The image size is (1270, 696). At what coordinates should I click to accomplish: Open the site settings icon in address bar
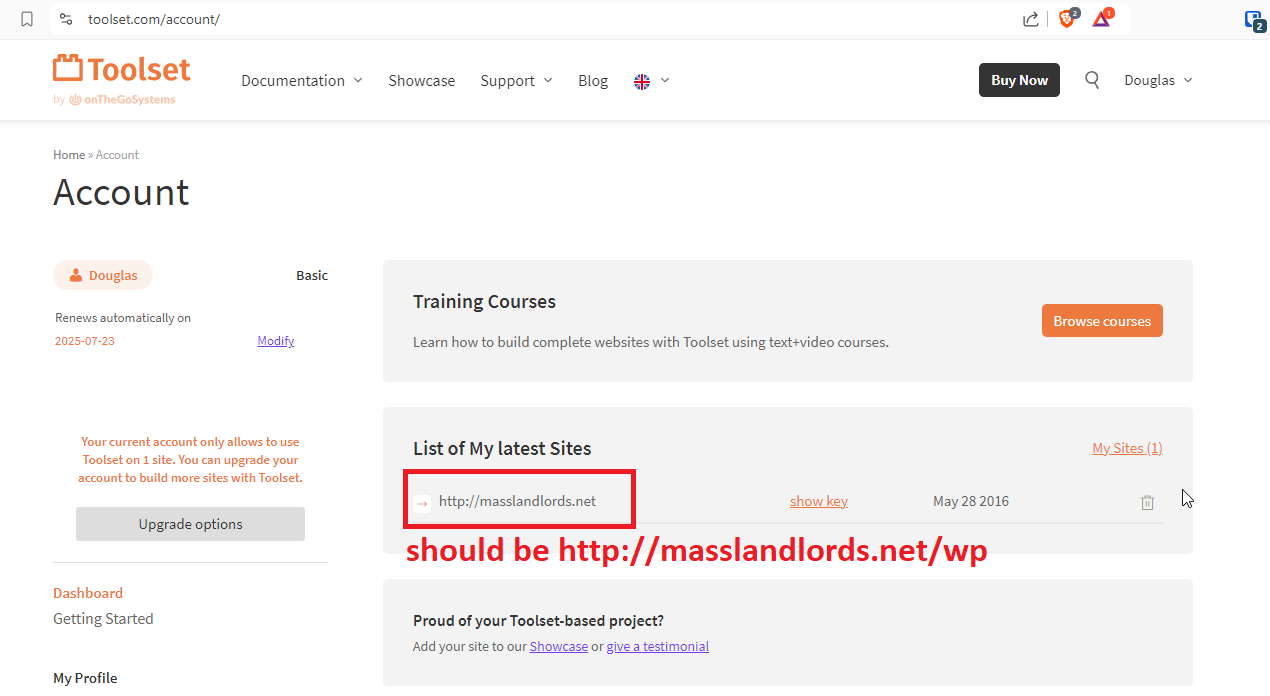(66, 19)
